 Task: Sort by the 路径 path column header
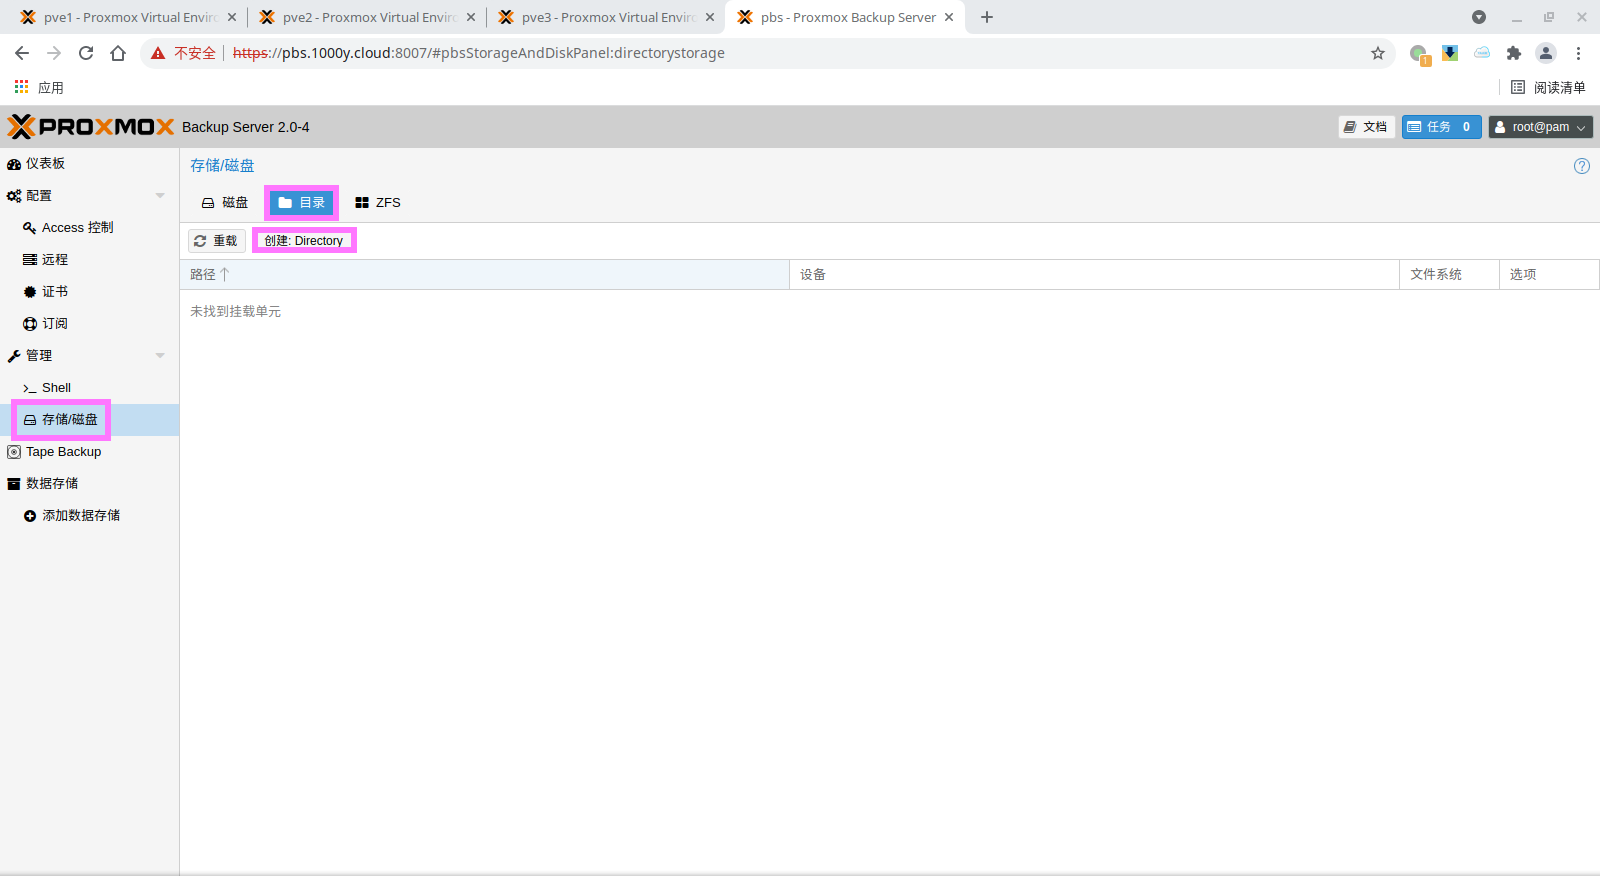[x=204, y=275]
